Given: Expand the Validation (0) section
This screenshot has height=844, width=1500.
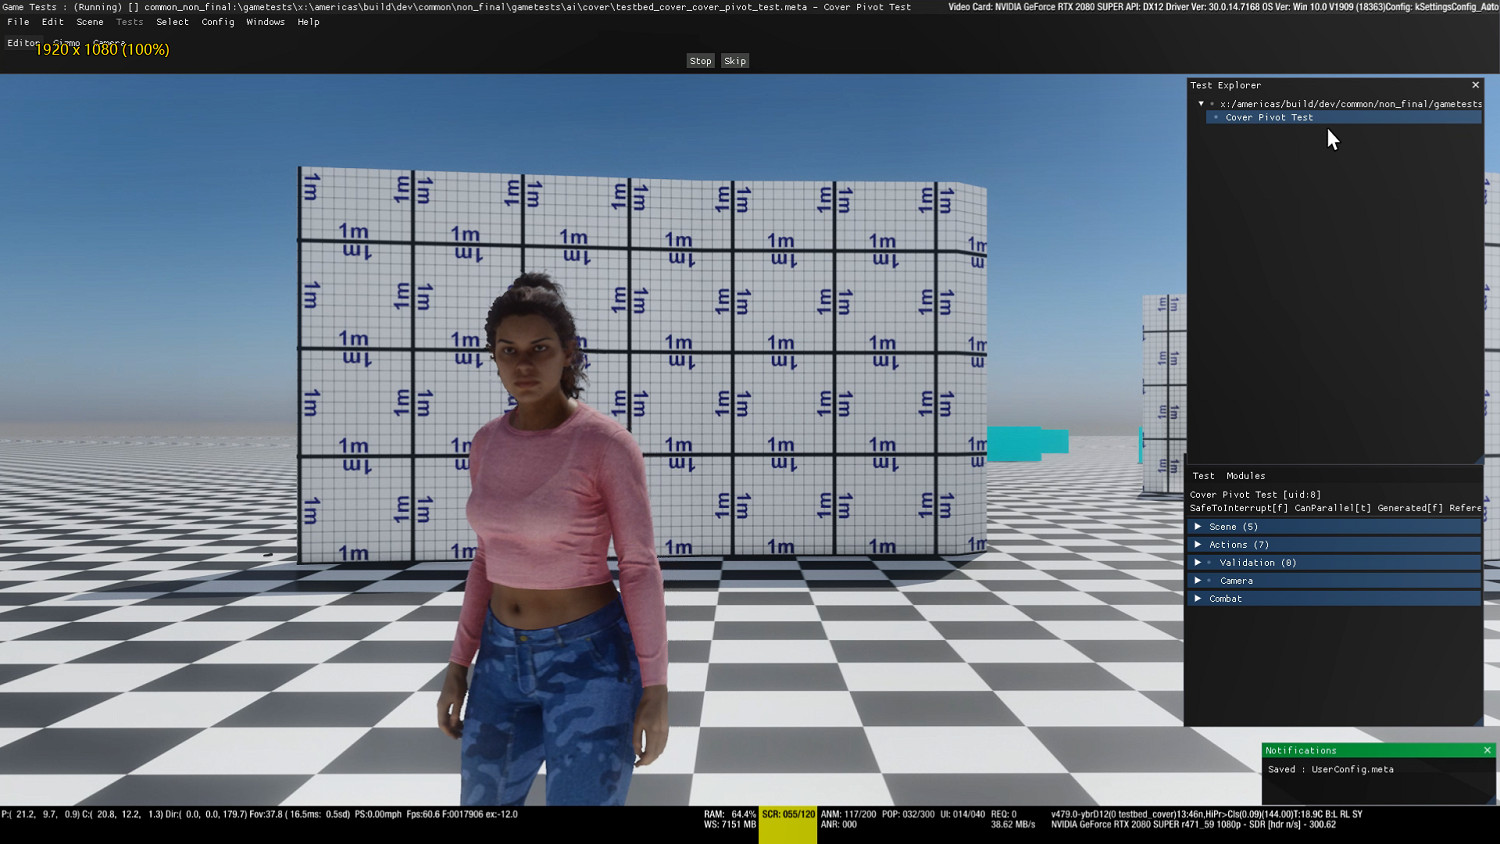Looking at the screenshot, I should click(x=1198, y=563).
